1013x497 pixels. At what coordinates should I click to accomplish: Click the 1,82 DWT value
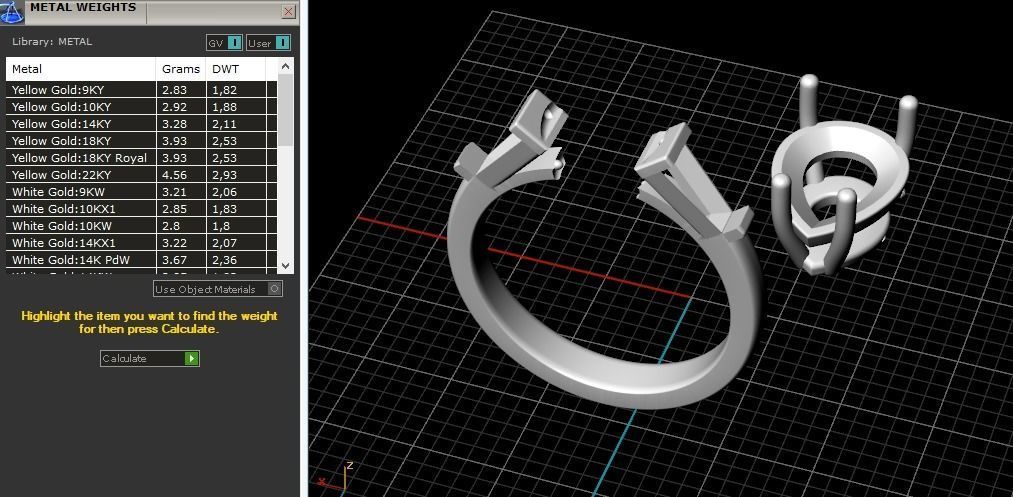[x=225, y=90]
